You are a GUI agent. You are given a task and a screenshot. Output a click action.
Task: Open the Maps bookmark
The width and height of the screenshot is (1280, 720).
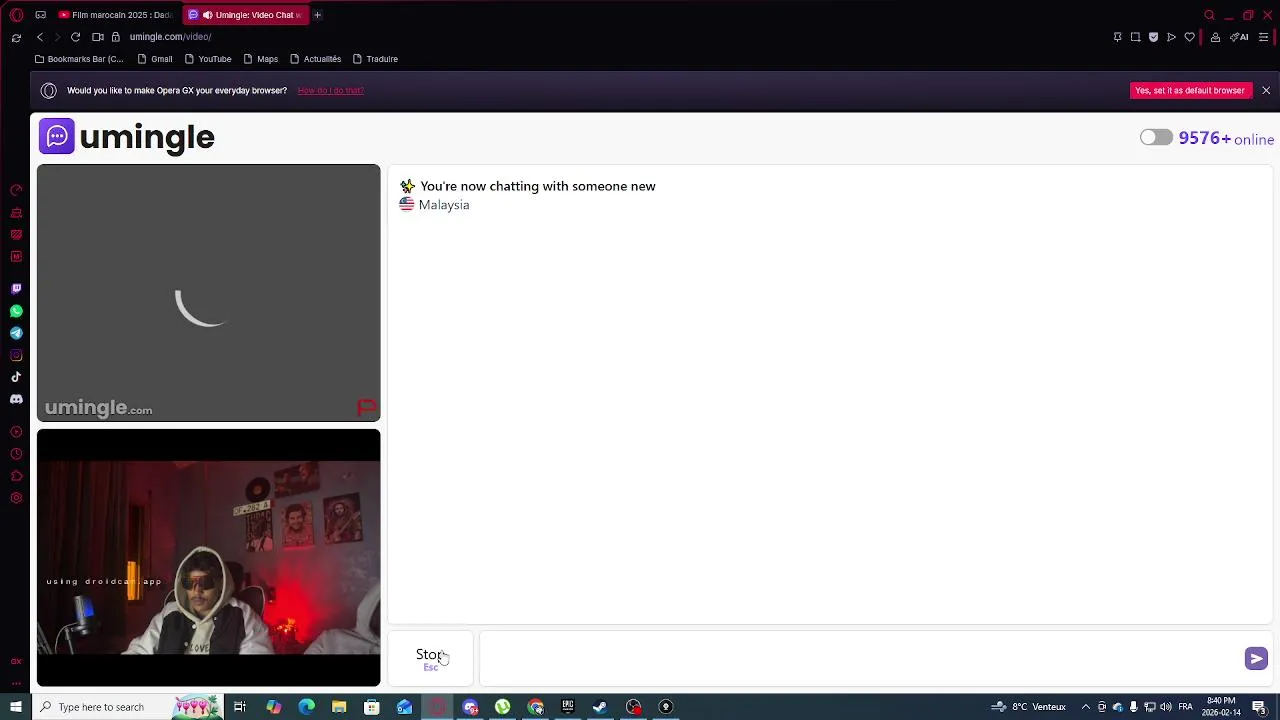(260, 59)
